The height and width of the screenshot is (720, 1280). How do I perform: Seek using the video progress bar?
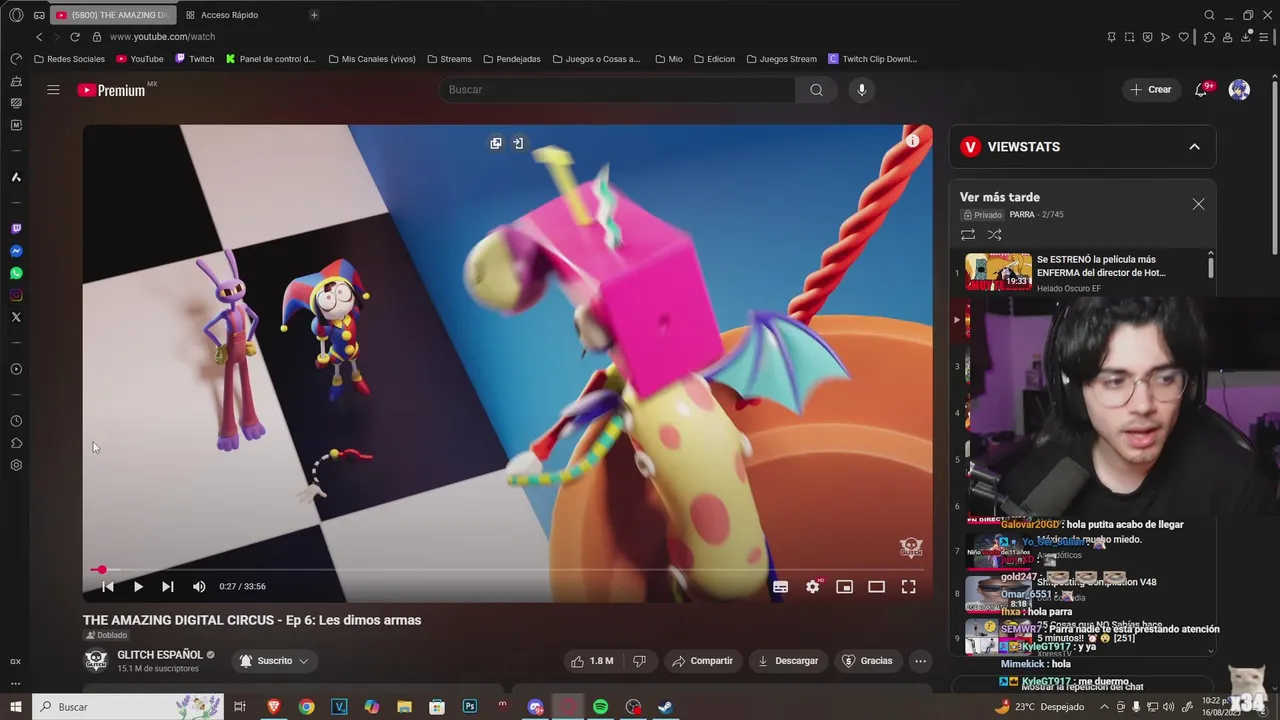point(507,570)
